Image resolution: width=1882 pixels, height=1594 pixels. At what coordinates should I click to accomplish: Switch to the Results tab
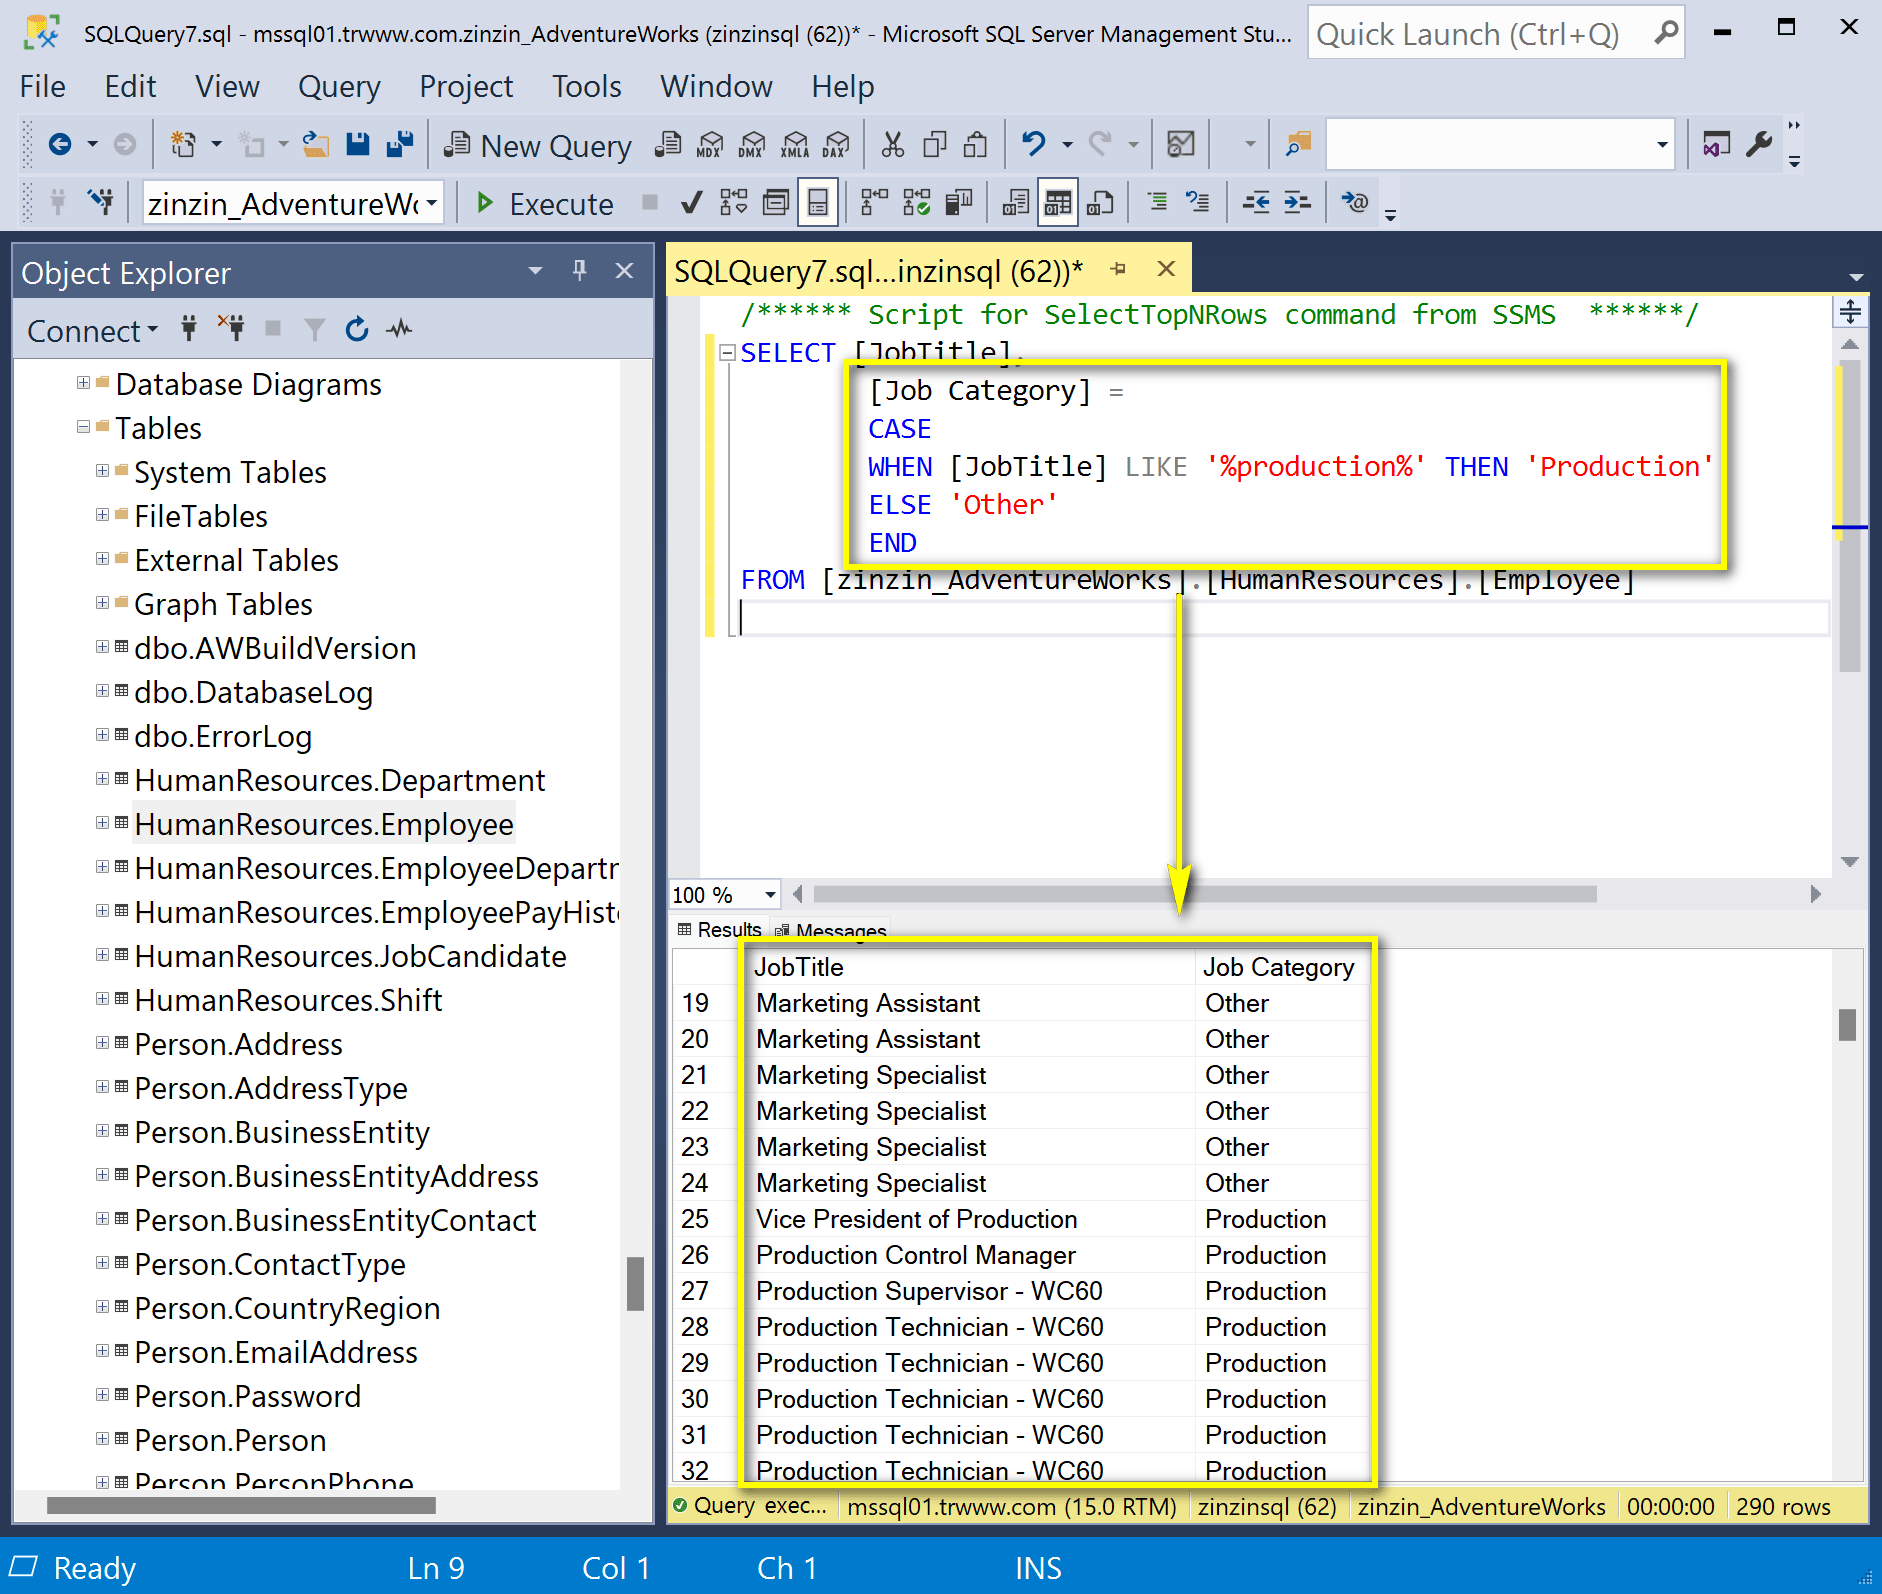tap(720, 930)
